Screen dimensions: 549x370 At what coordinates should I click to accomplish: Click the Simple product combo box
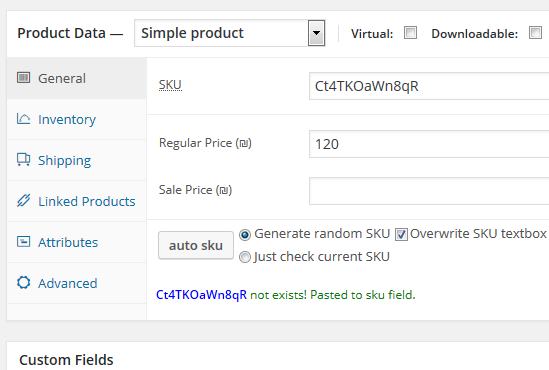click(230, 33)
